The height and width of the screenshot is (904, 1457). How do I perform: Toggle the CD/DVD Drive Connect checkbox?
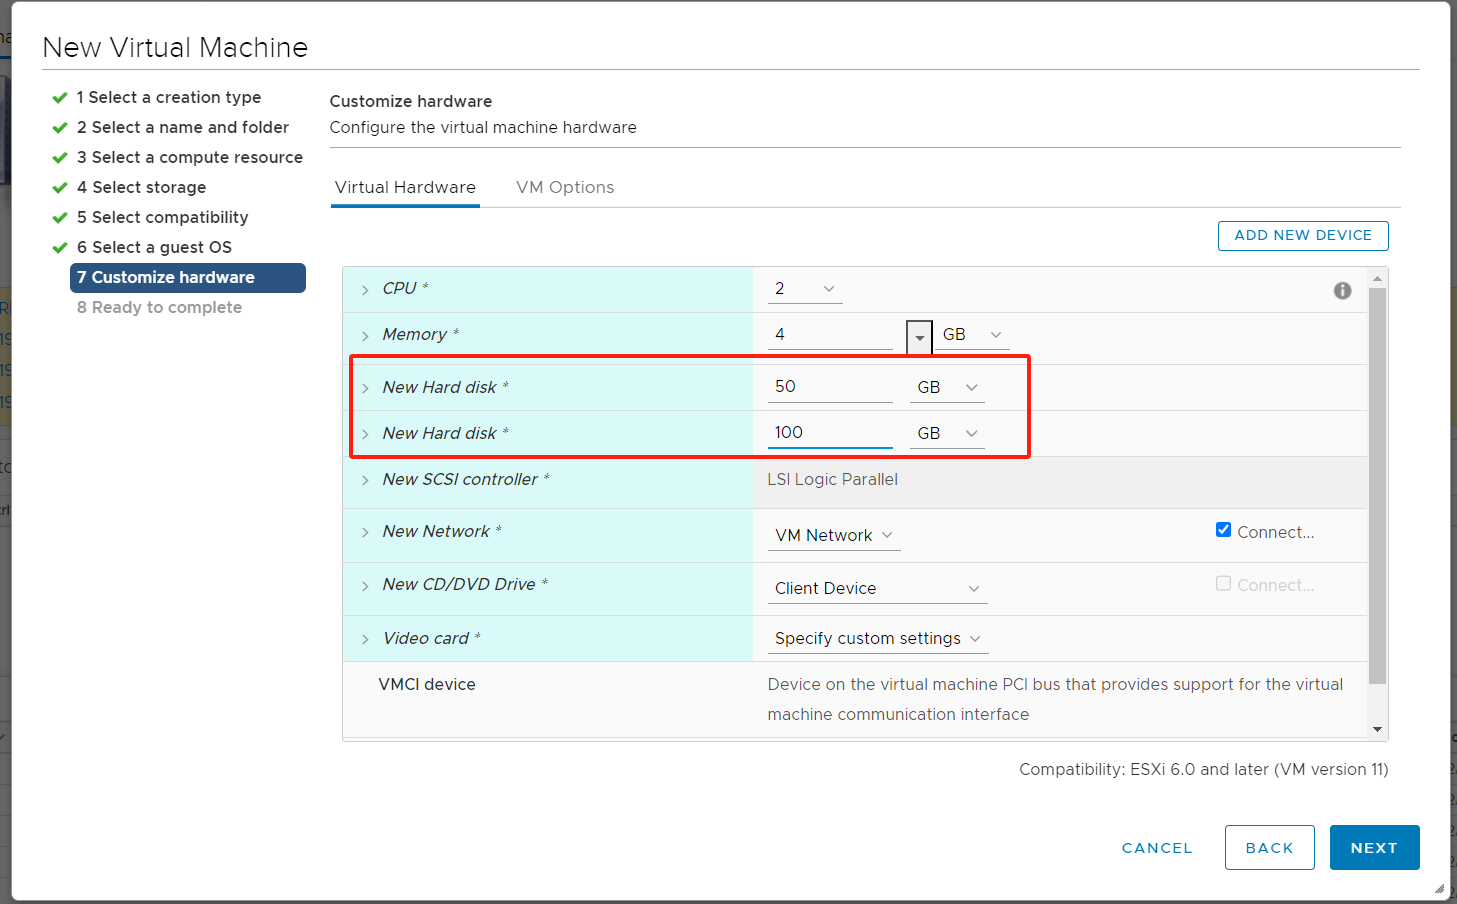[1223, 583]
